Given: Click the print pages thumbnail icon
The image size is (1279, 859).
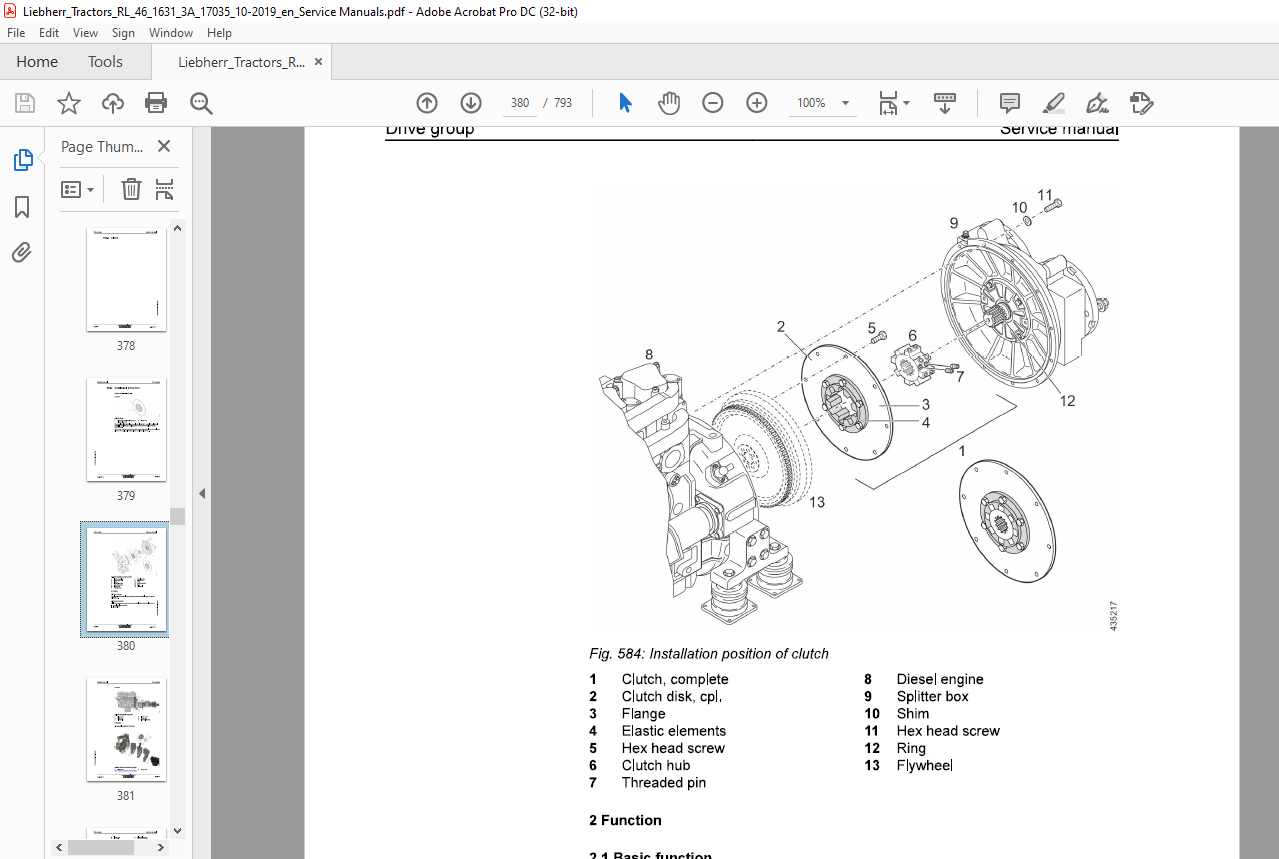Looking at the screenshot, I should tap(165, 189).
